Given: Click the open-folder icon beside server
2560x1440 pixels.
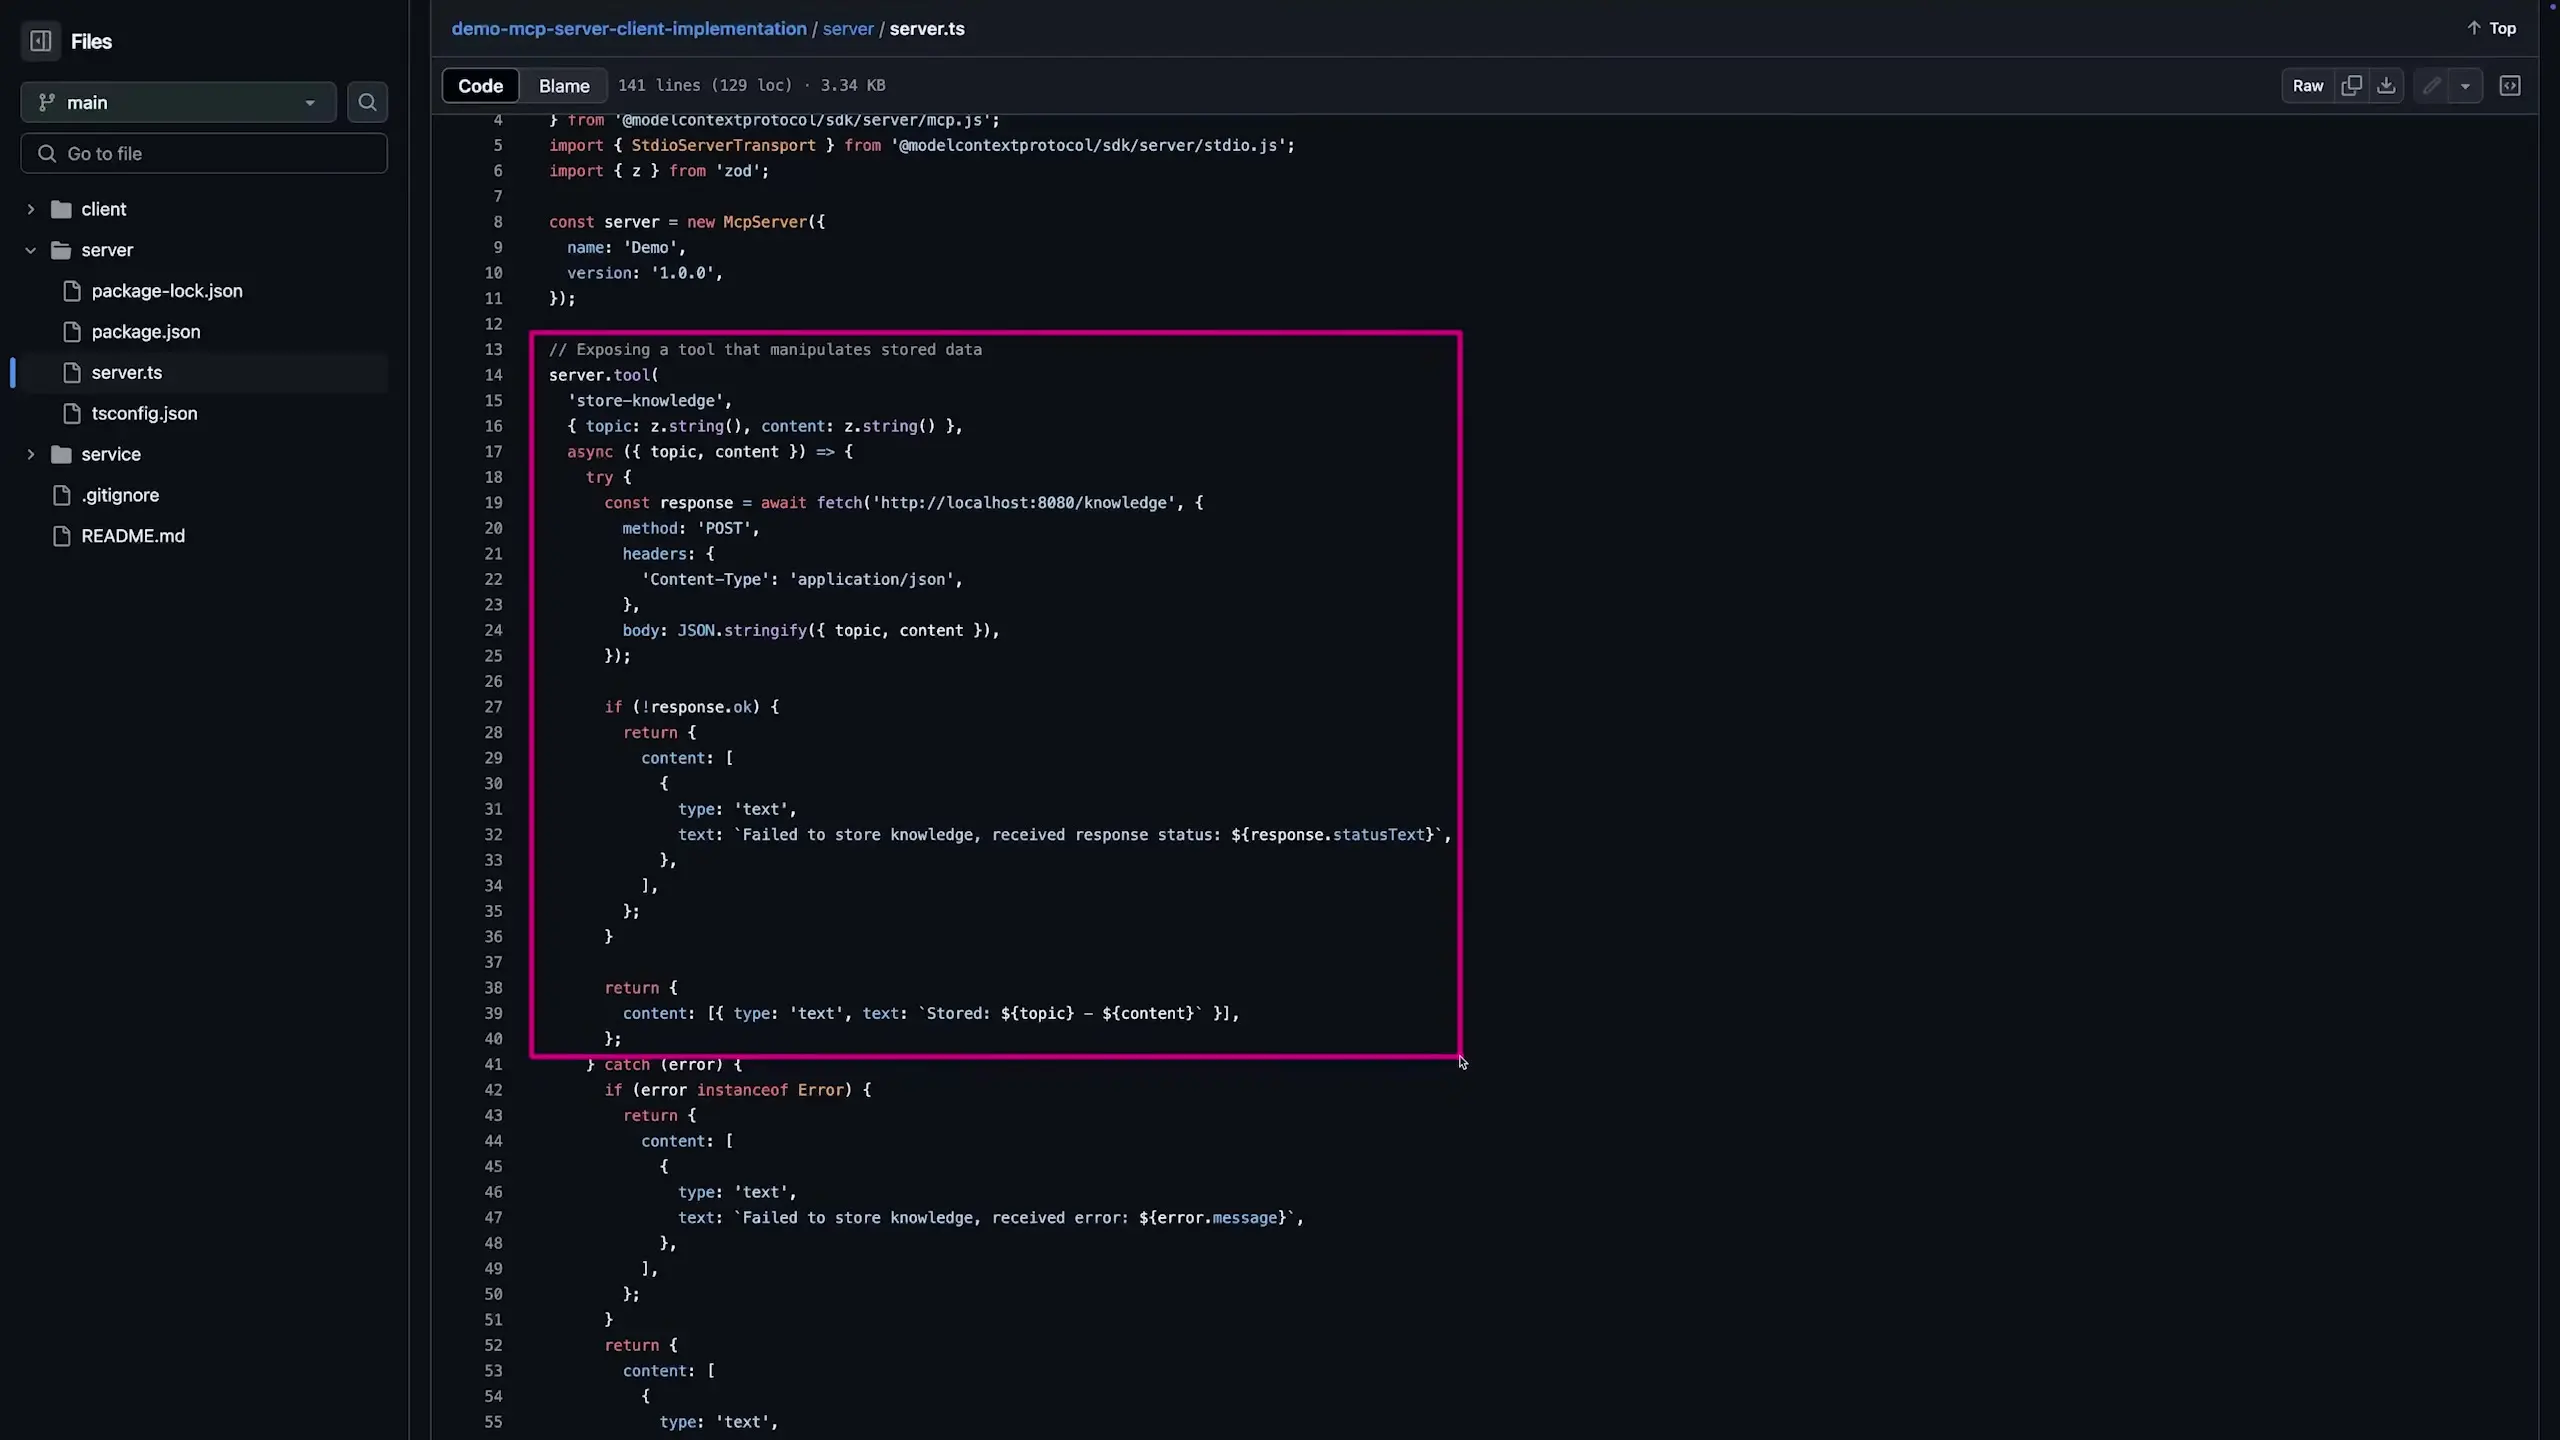Looking at the screenshot, I should 61,250.
